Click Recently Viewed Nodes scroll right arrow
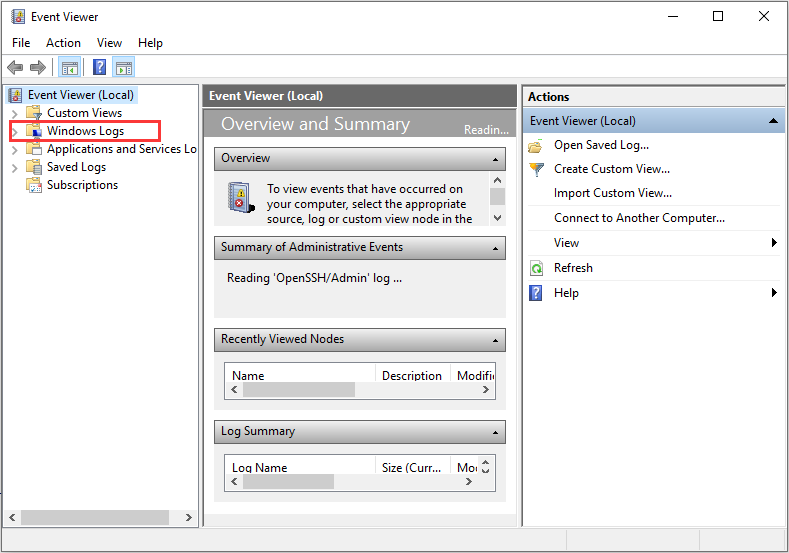This screenshot has width=789, height=553. (486, 389)
